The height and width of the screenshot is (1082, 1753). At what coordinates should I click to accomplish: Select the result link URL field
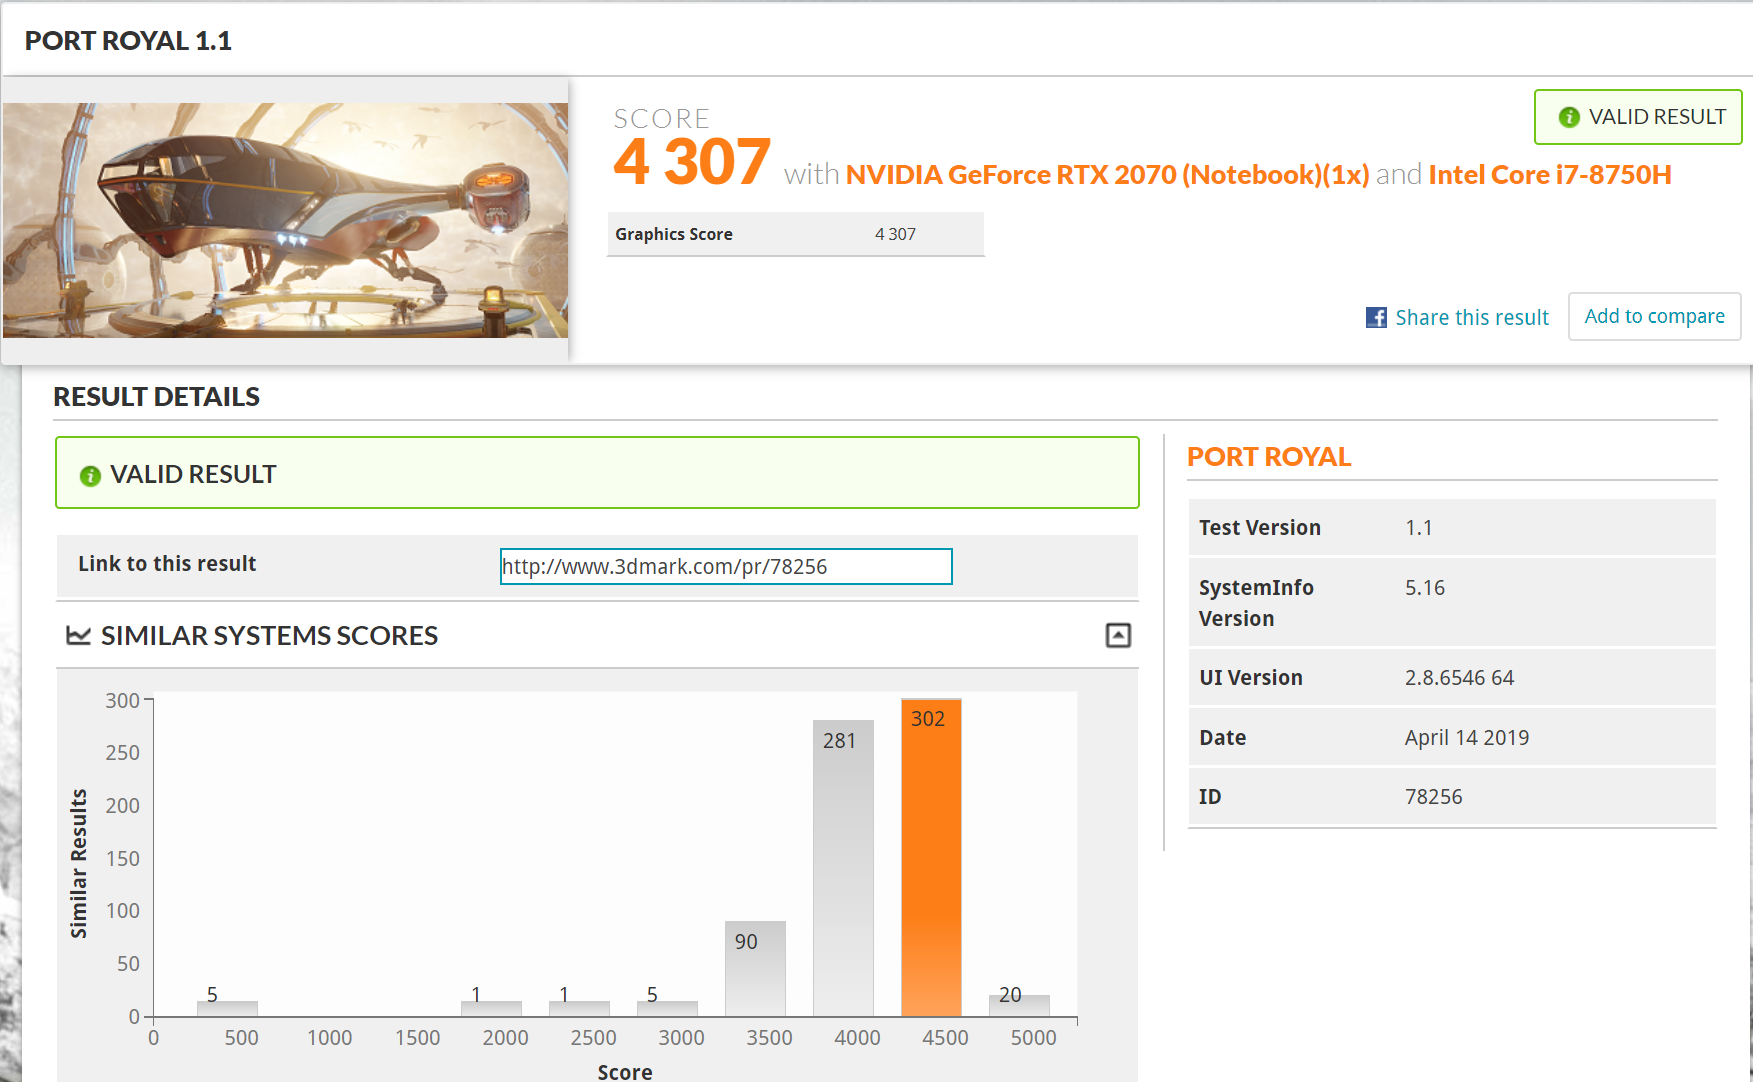click(x=726, y=566)
